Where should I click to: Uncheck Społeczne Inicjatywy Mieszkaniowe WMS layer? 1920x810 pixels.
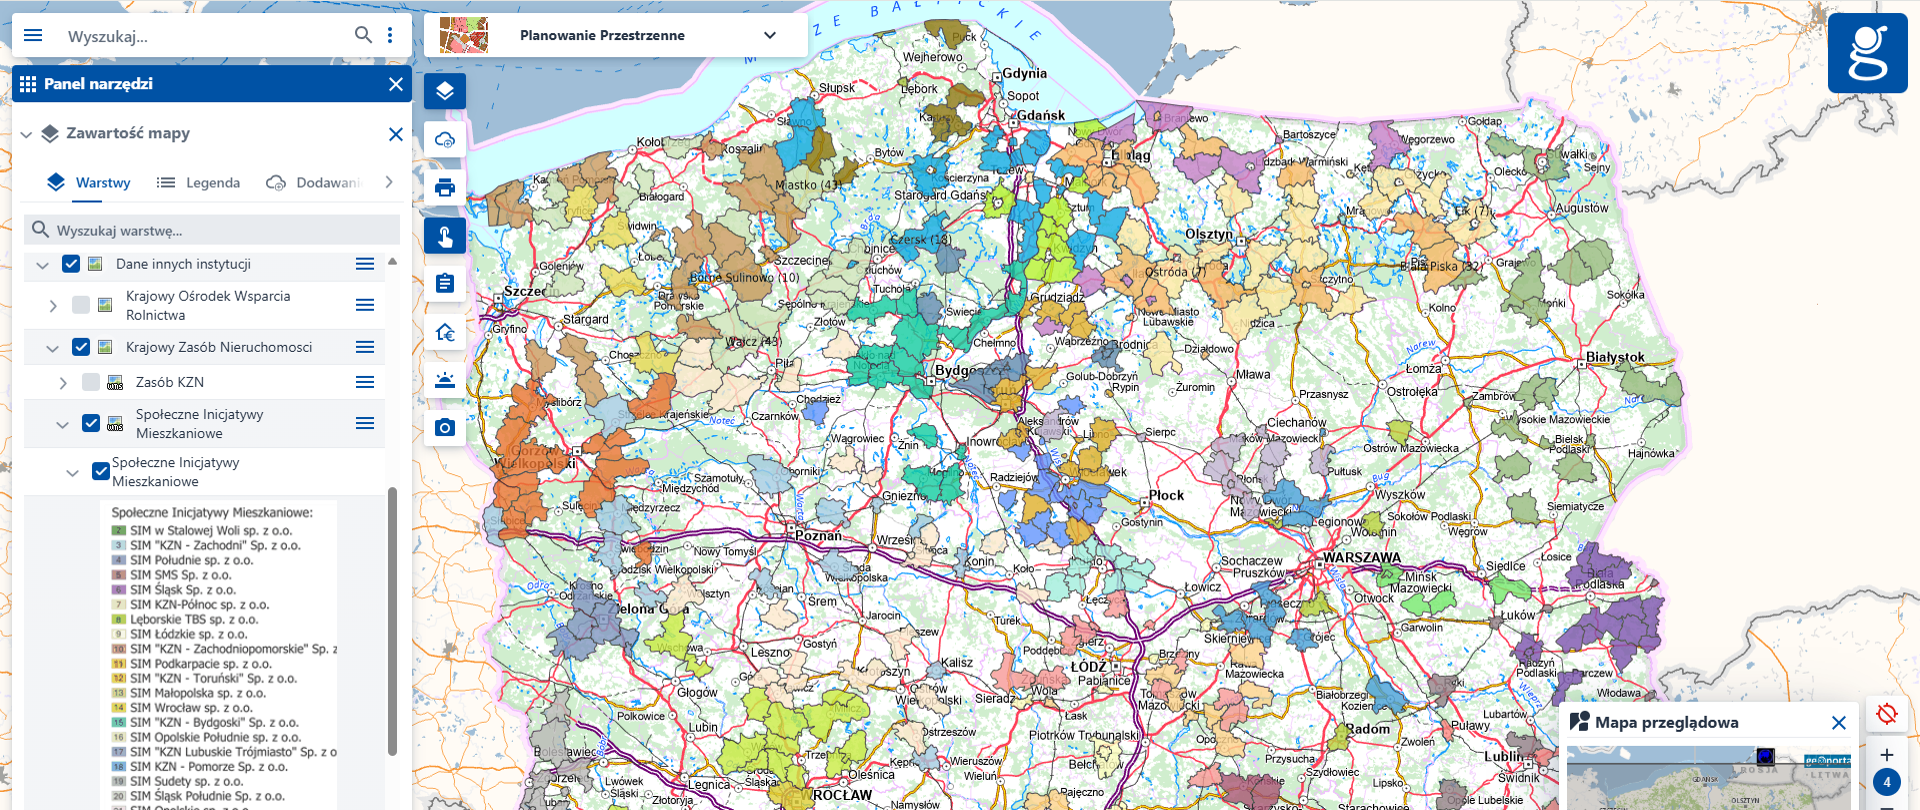(91, 423)
